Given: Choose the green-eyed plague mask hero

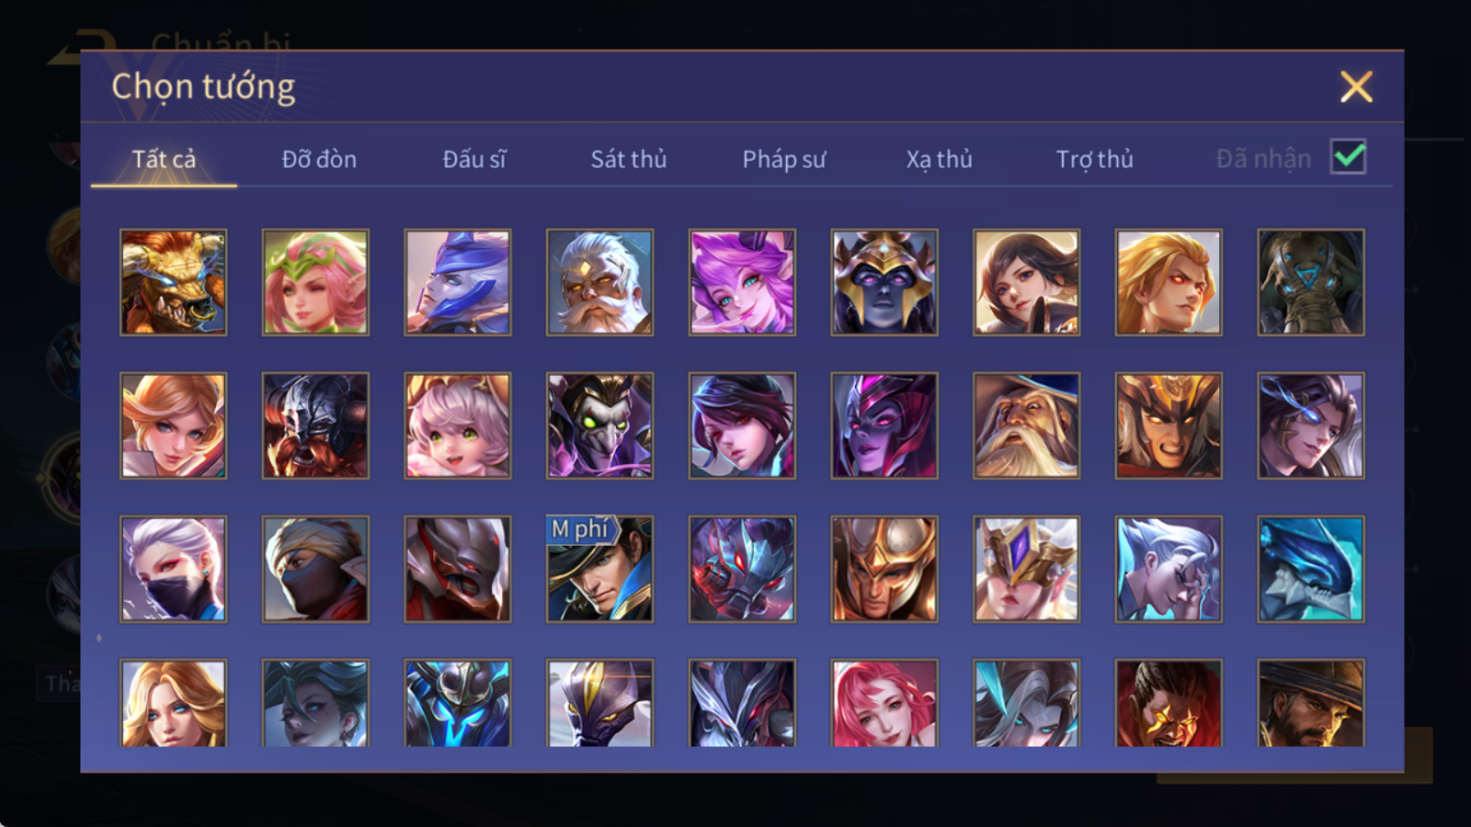Looking at the screenshot, I should 599,426.
